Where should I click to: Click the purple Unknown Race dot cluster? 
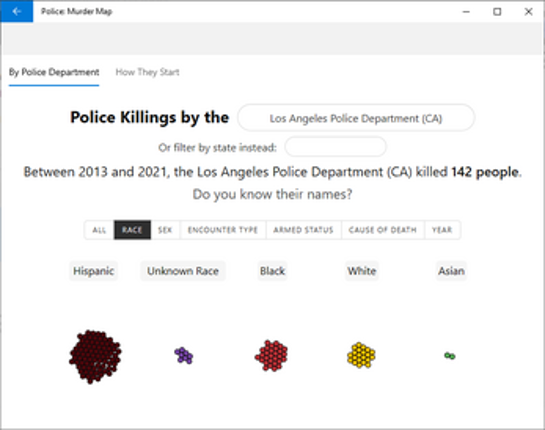(x=184, y=355)
